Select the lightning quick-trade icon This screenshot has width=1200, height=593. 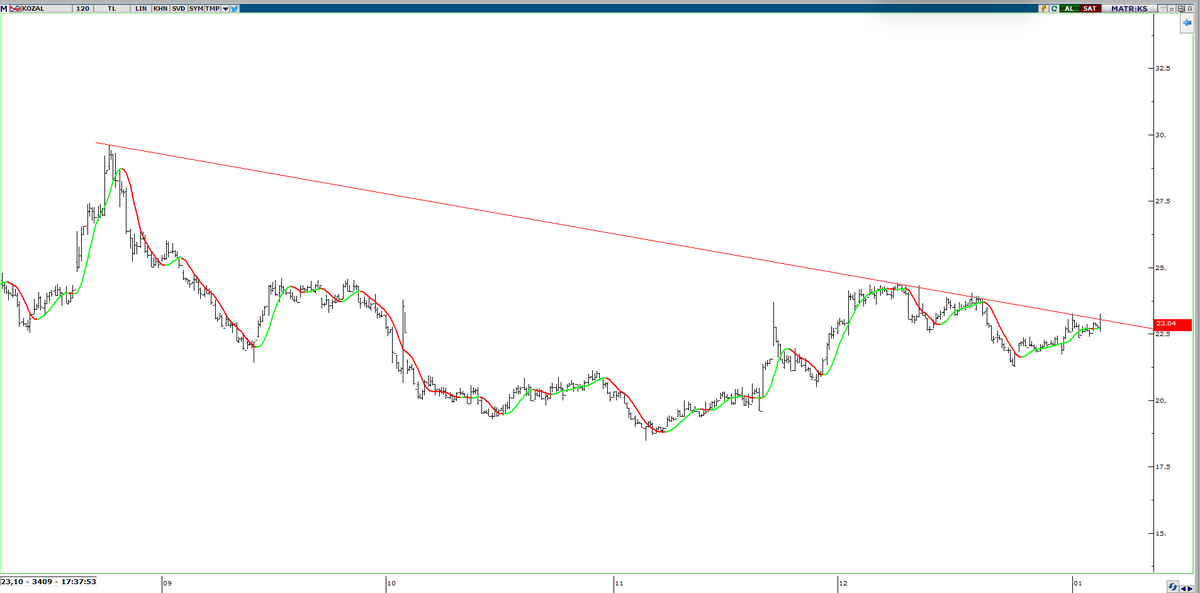click(x=1043, y=7)
